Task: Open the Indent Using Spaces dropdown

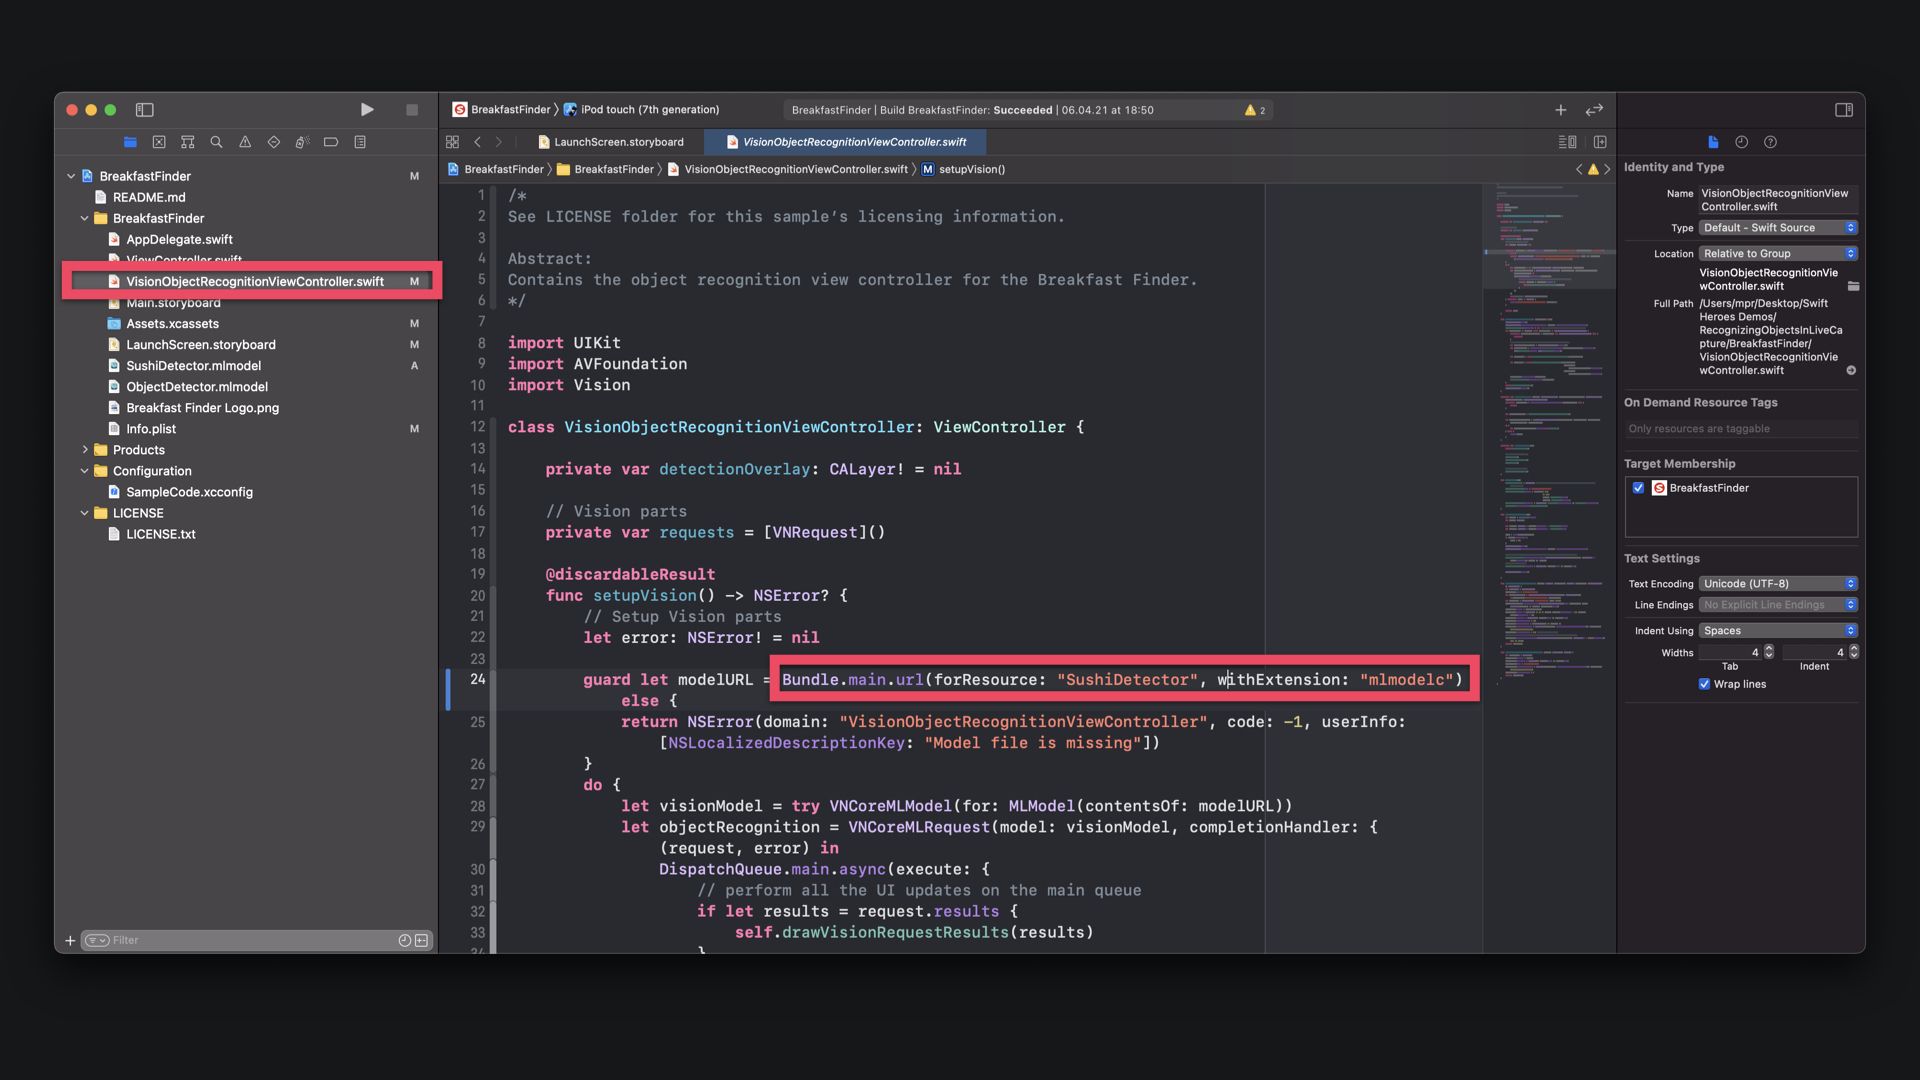Action: (x=1778, y=630)
